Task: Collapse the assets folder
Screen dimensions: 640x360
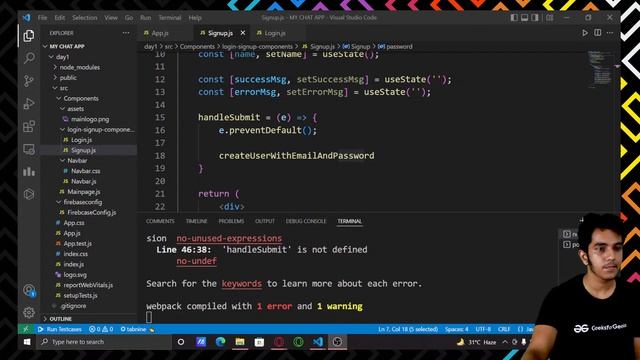Action: (75, 109)
